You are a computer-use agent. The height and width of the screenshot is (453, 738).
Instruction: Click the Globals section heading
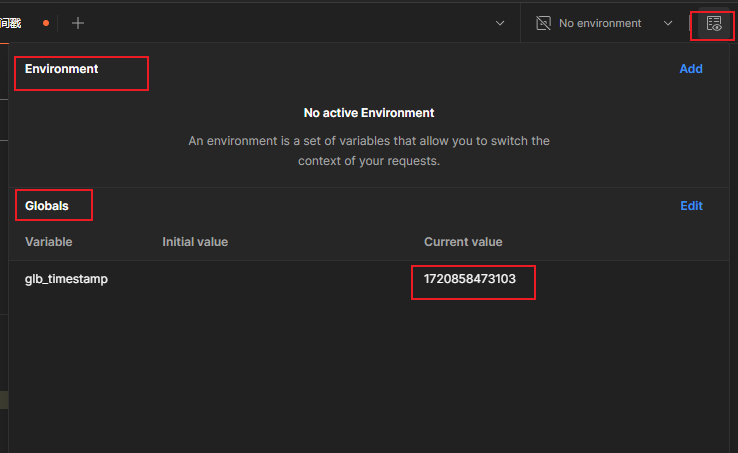(47, 206)
